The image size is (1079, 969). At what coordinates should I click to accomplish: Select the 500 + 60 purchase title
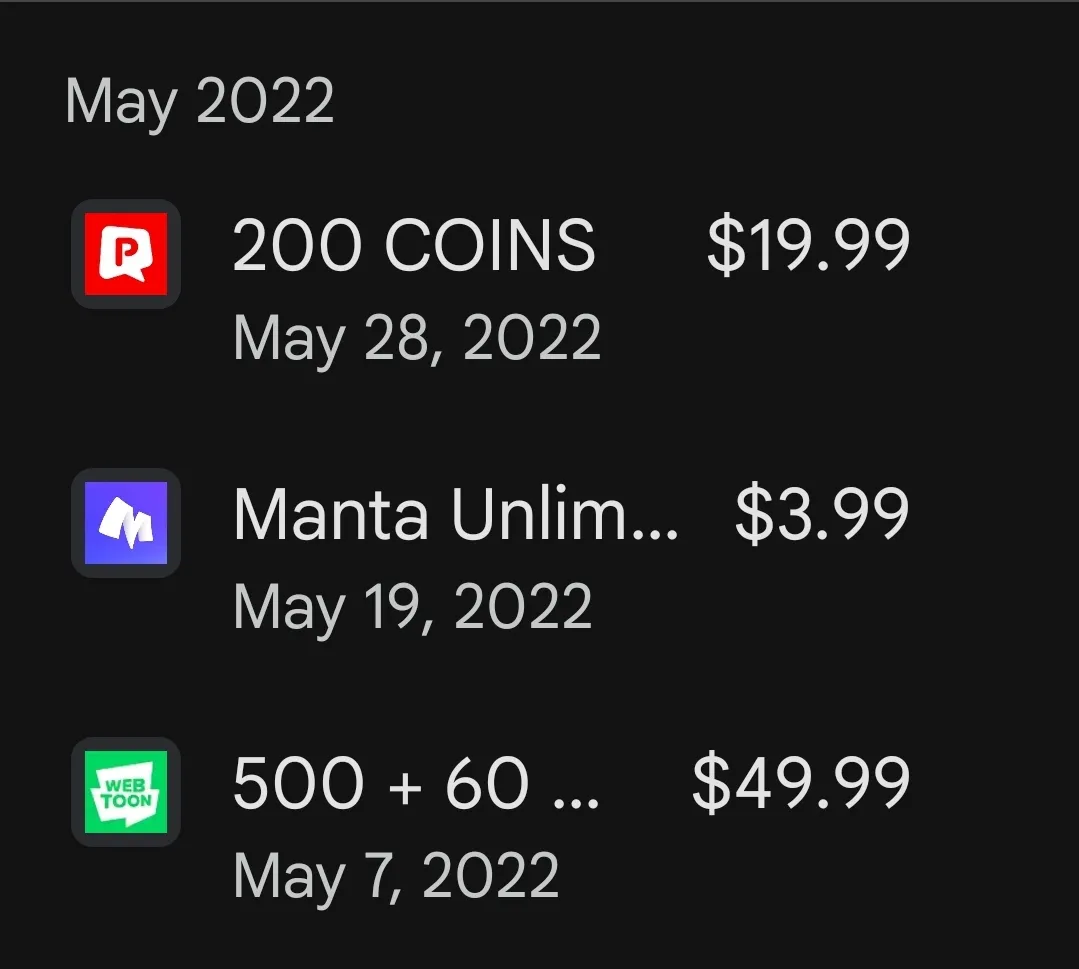415,784
